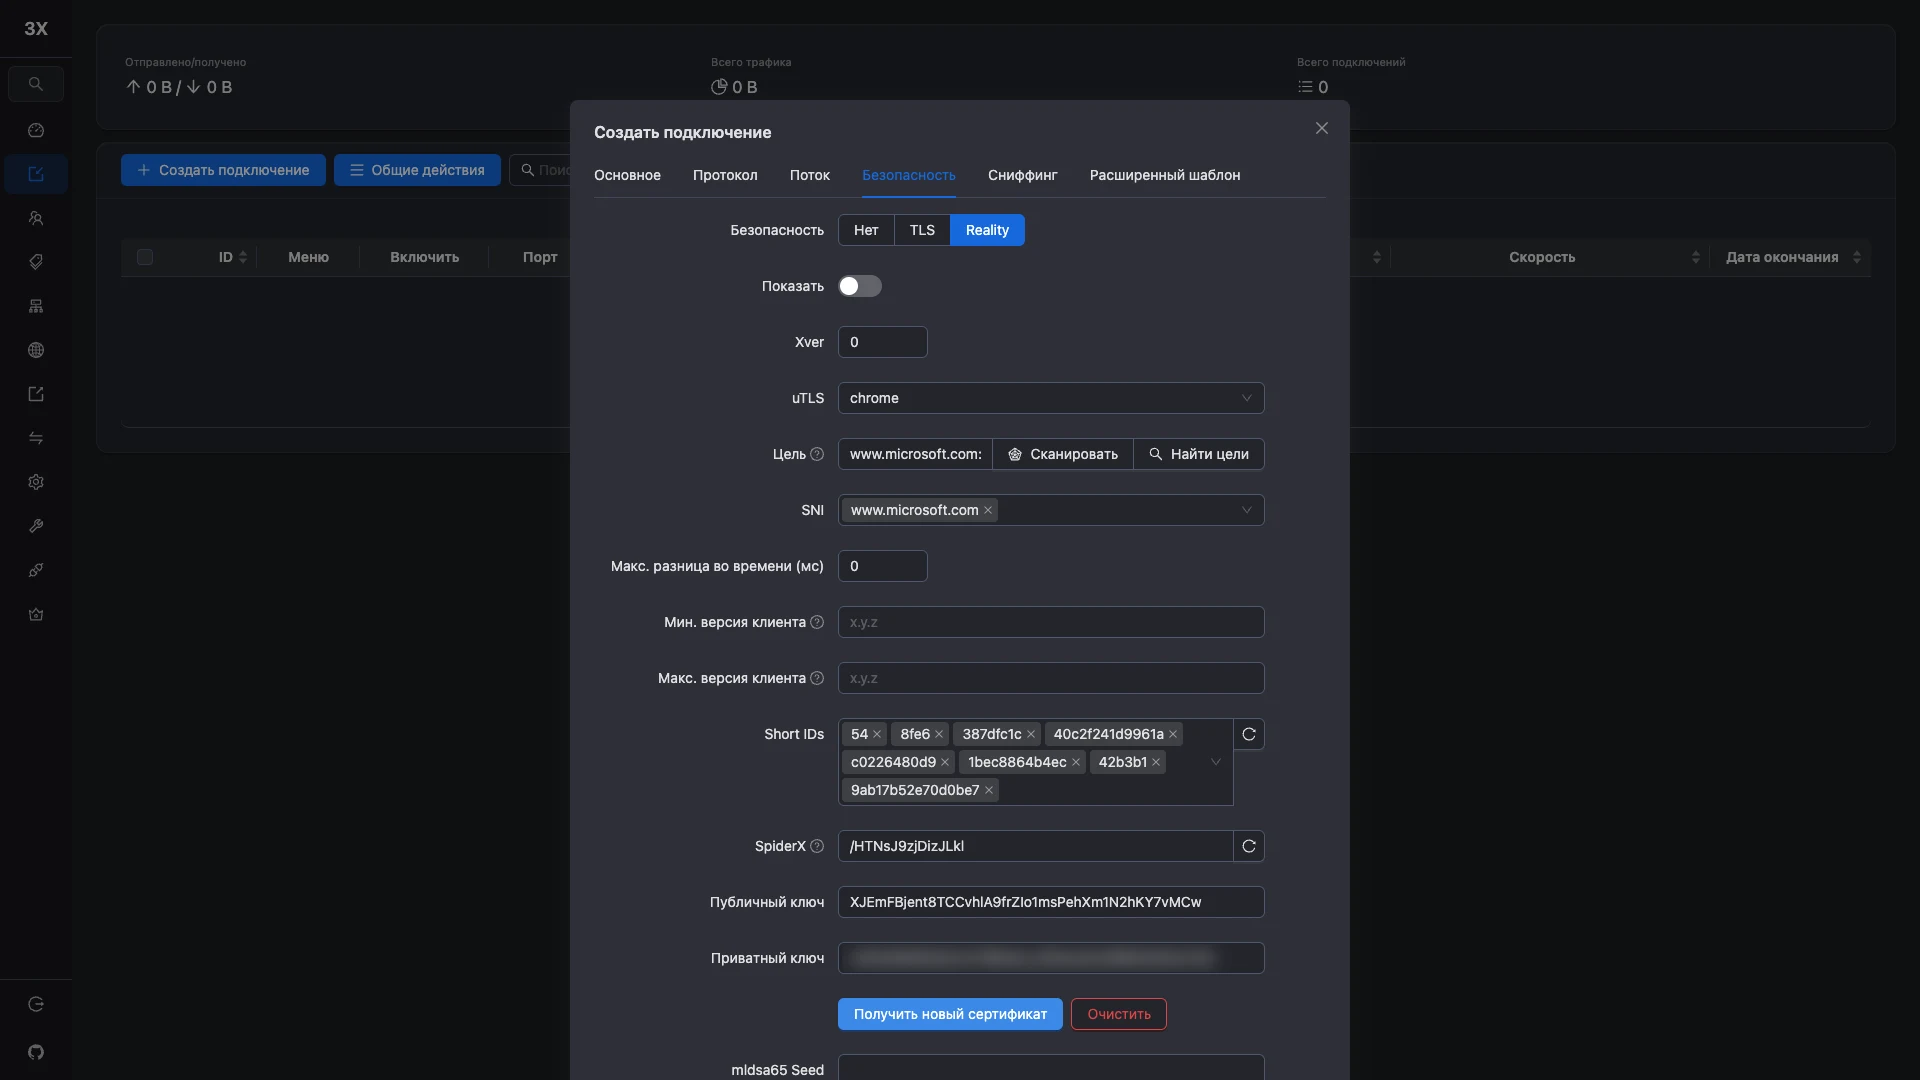The width and height of the screenshot is (1920, 1080).
Task: Open the settings gear icon in sidebar
Action: point(36,482)
